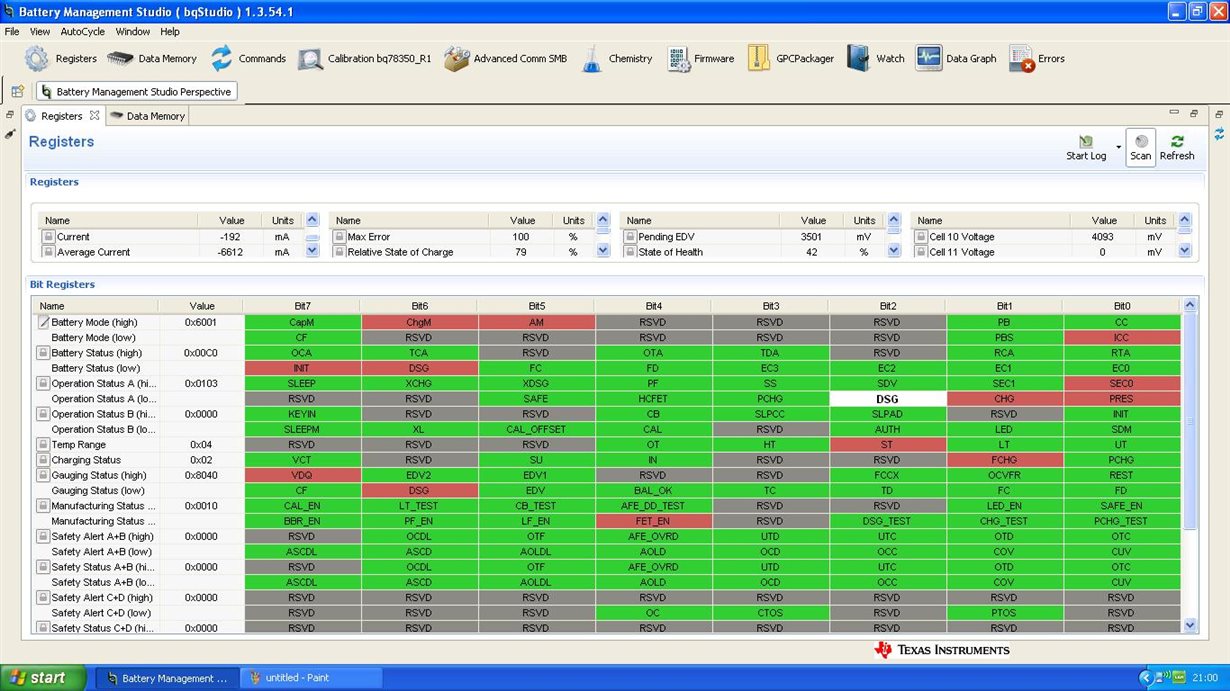This screenshot has width=1230, height=691.
Task: Click the red VDQ bit in Gauging Status
Action: coord(301,475)
